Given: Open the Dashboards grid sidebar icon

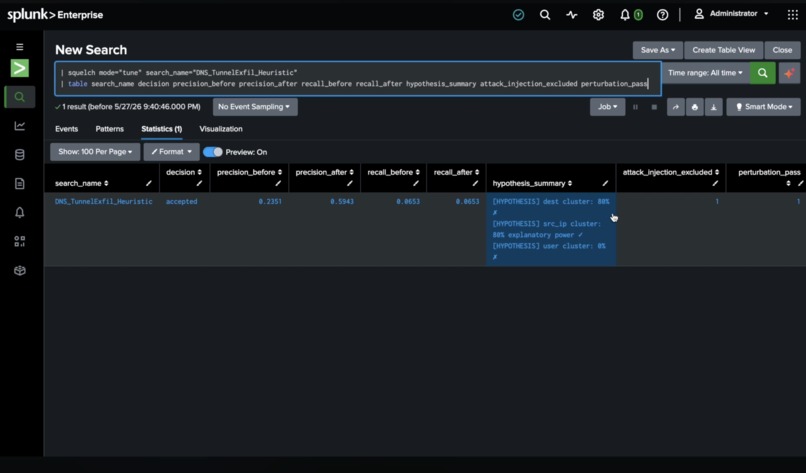Looking at the screenshot, I should click(x=20, y=241).
